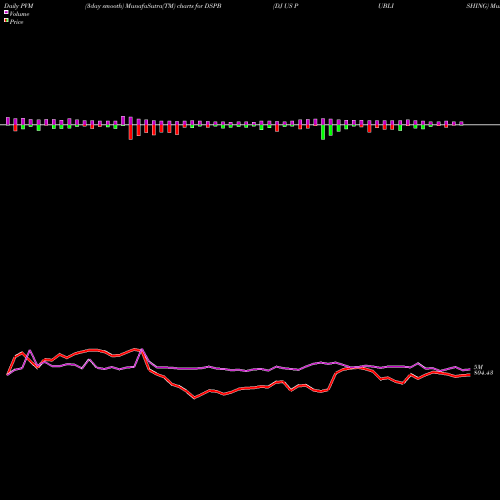
Task: Click the 'Volume' legend label
Action: click(x=19, y=14)
